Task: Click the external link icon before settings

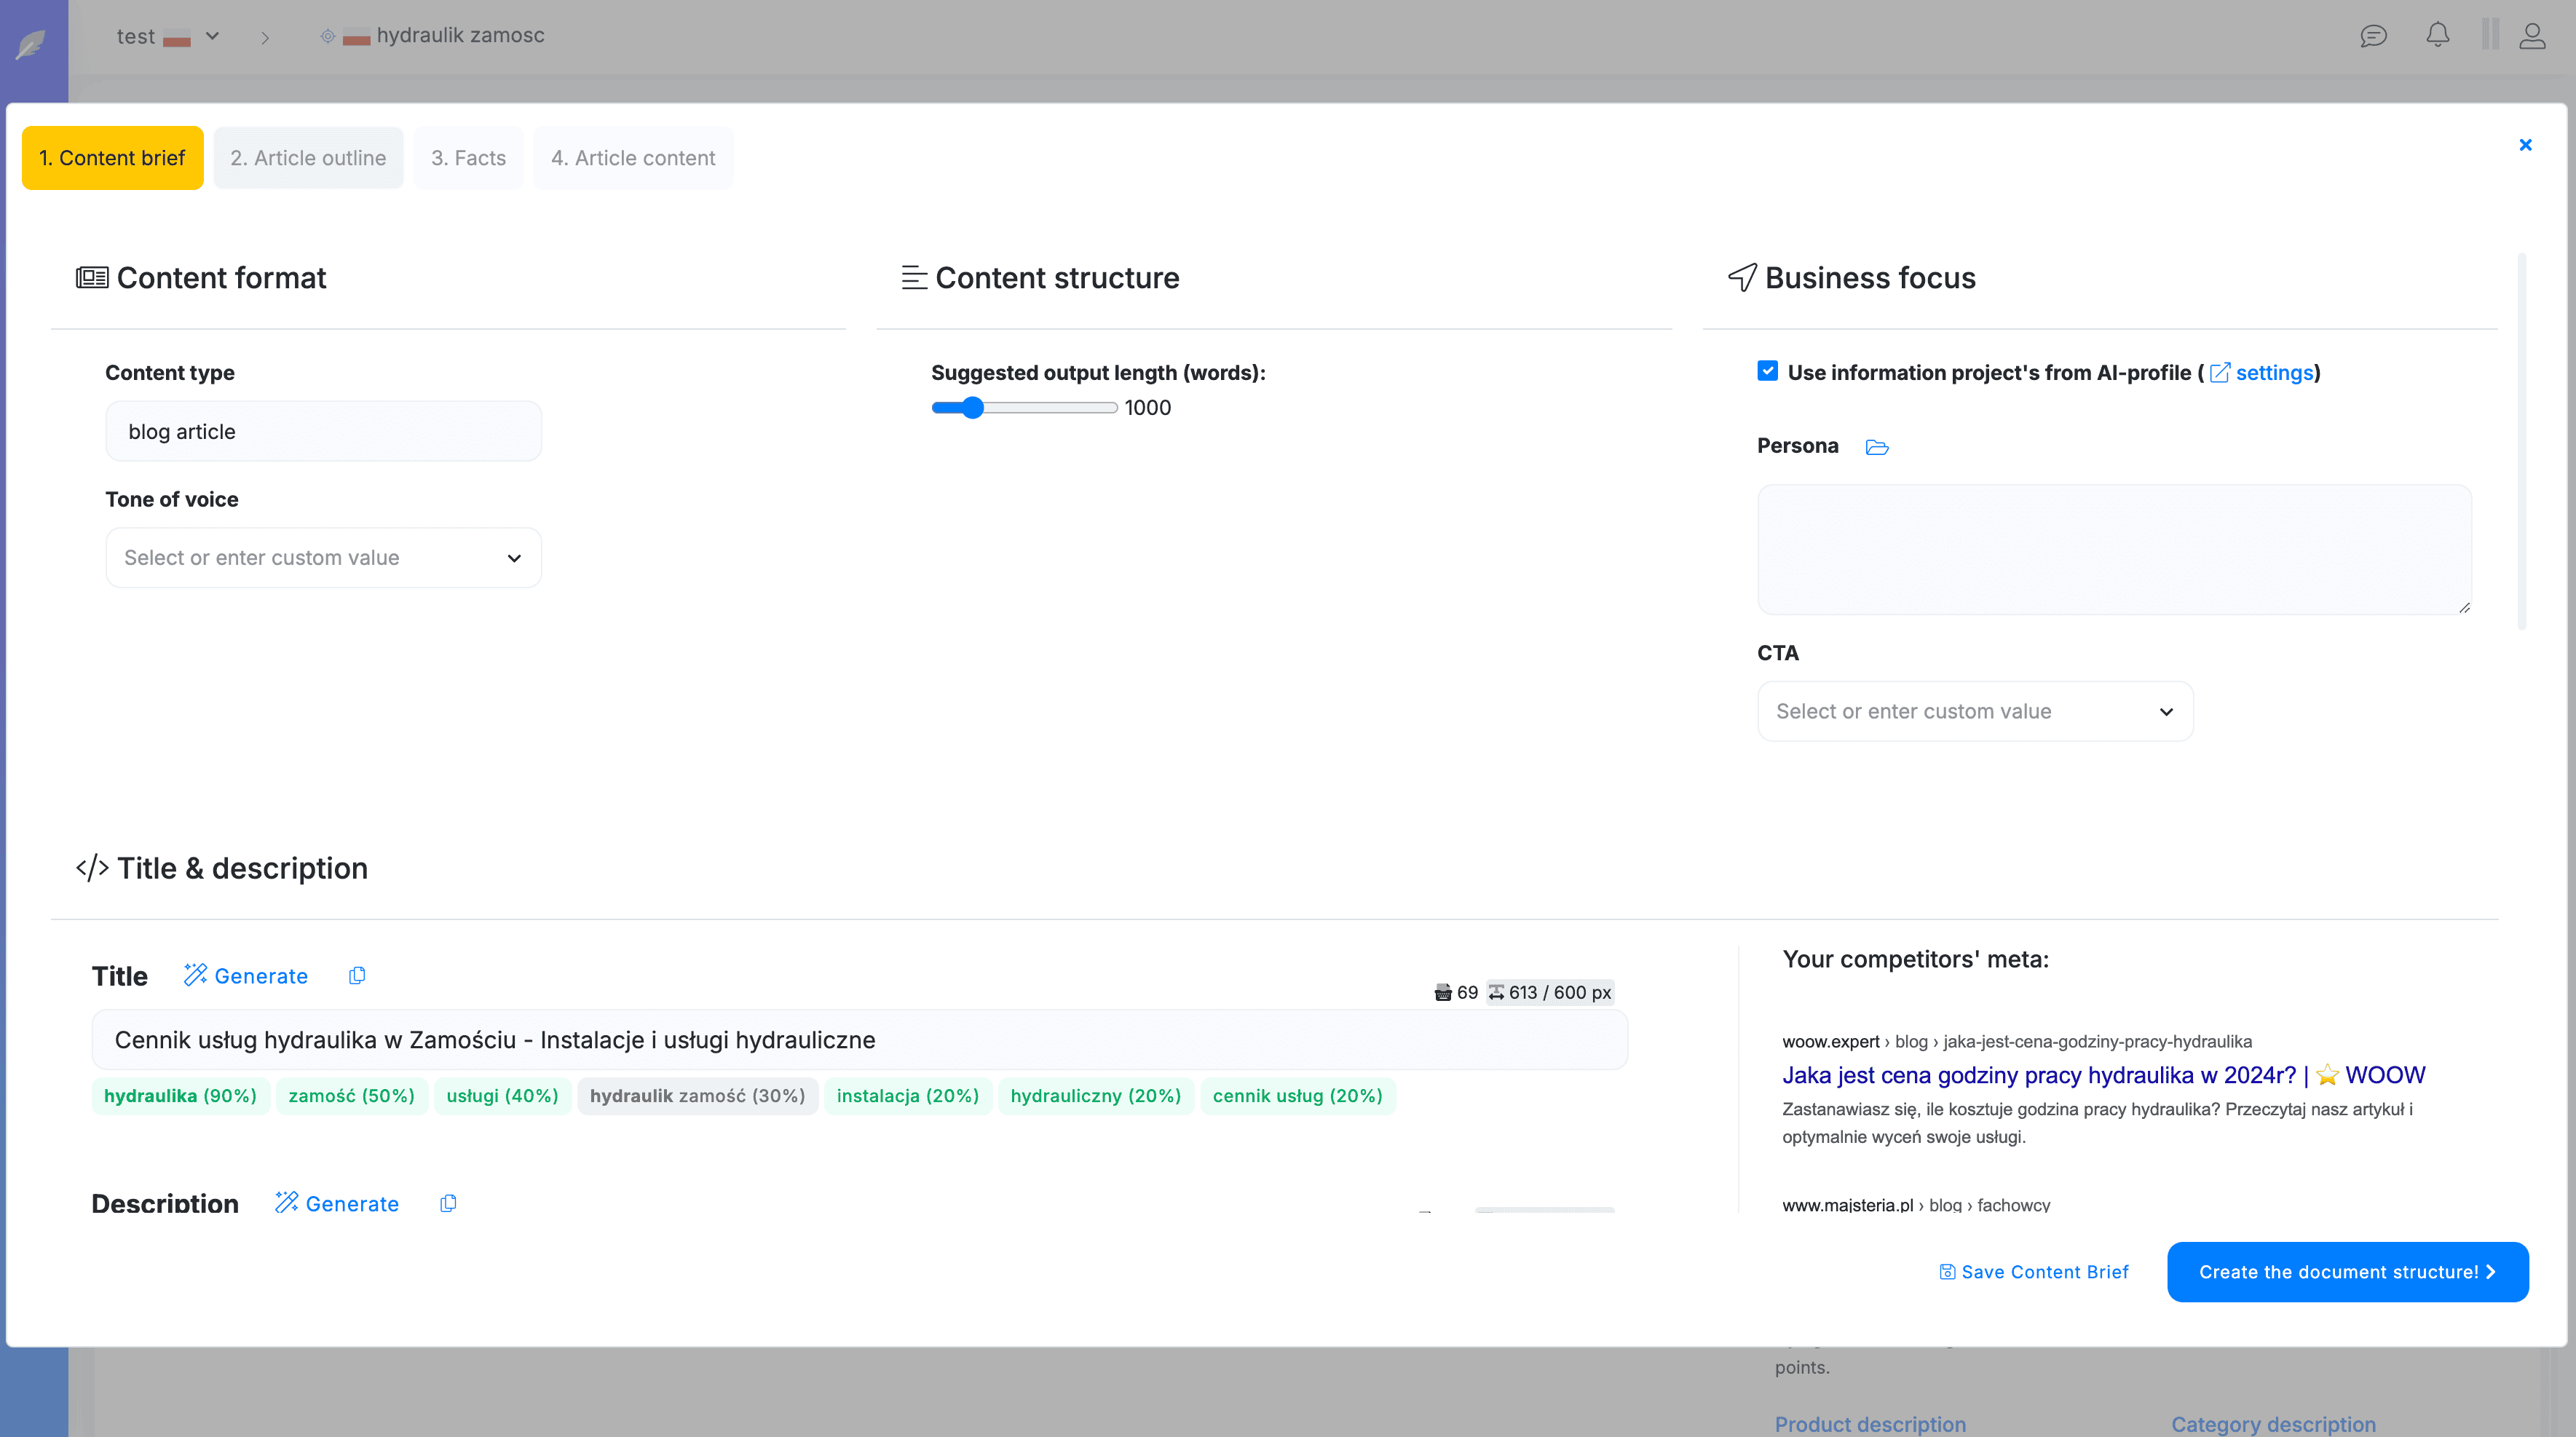Action: click(x=2219, y=373)
